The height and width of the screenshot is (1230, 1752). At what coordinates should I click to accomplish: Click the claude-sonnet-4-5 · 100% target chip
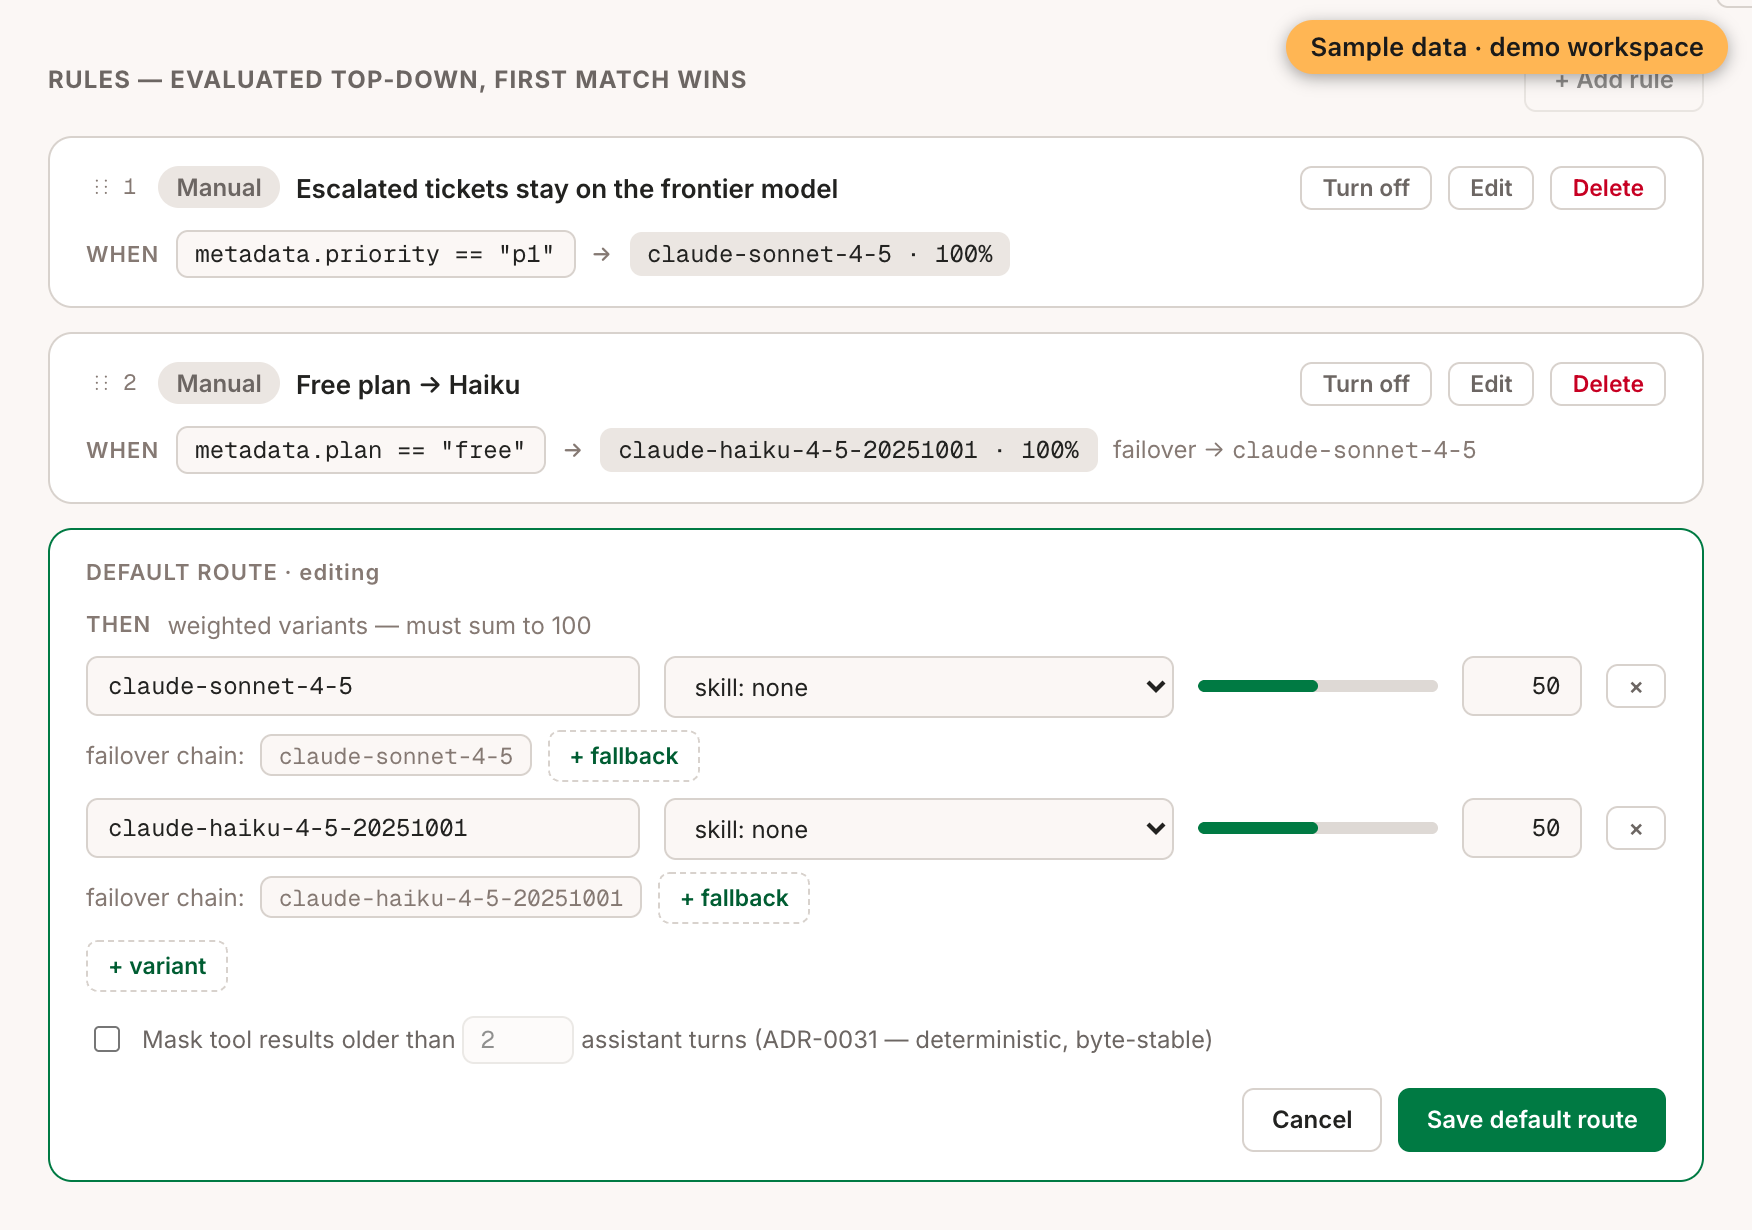click(x=819, y=254)
